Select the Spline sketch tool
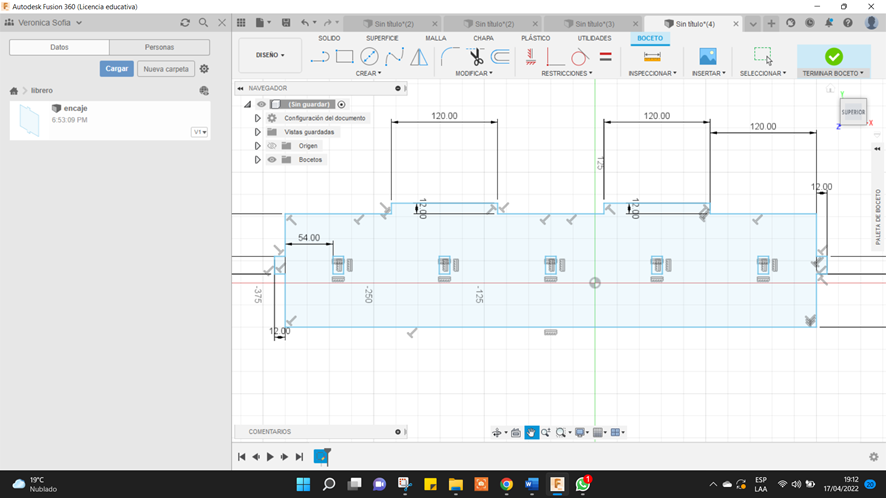 pyautogui.click(x=394, y=57)
